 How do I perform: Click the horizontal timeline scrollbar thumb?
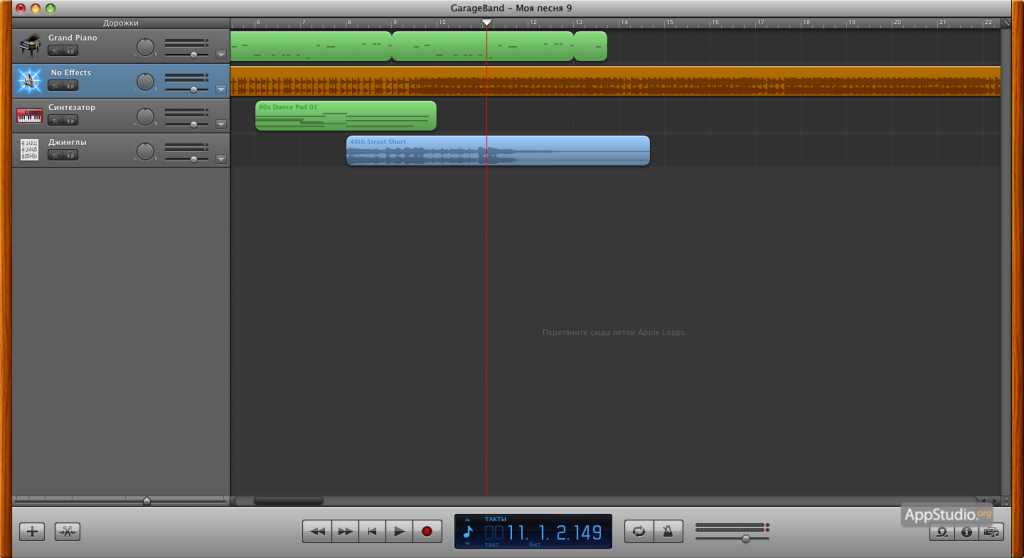(289, 501)
